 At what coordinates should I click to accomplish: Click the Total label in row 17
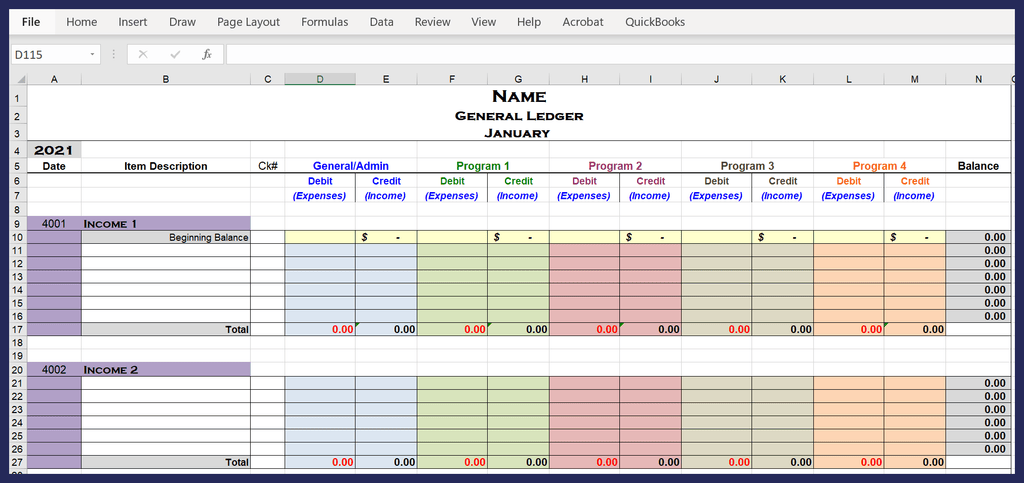pyautogui.click(x=237, y=330)
